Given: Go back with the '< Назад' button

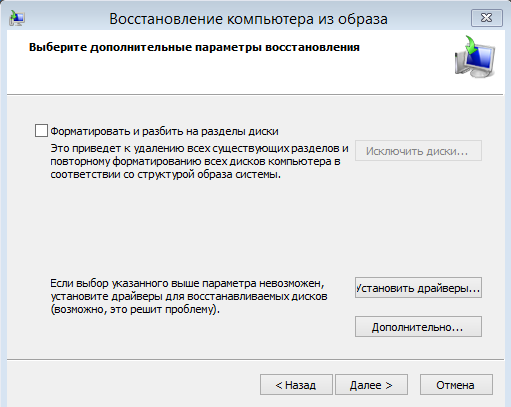Looking at the screenshot, I should click(296, 385).
